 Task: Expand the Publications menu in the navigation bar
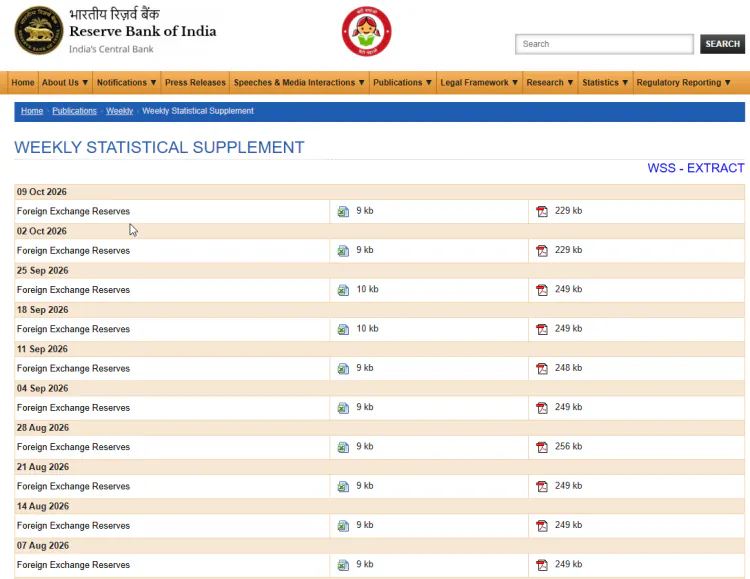[x=402, y=82]
